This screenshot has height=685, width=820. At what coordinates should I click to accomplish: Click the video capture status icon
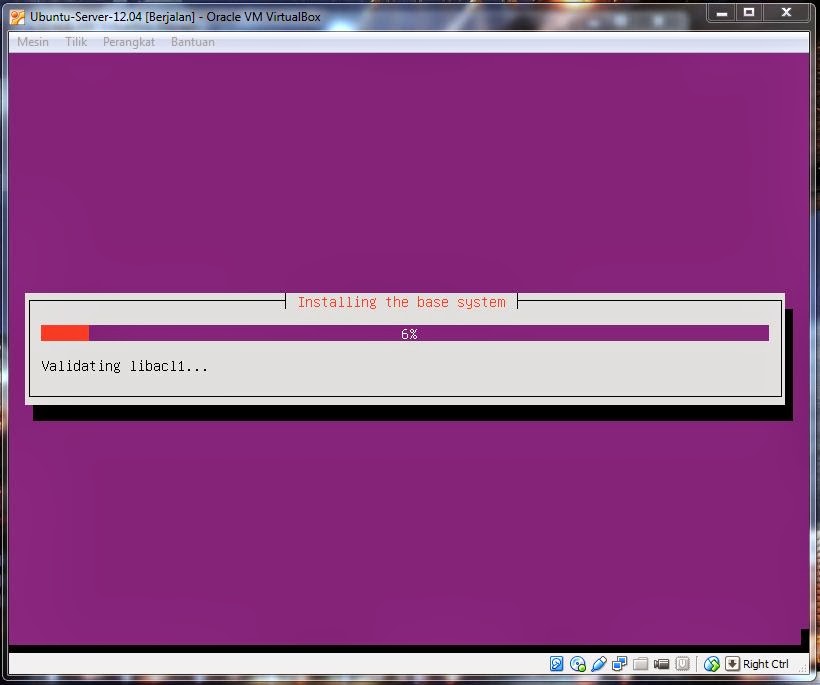662,664
